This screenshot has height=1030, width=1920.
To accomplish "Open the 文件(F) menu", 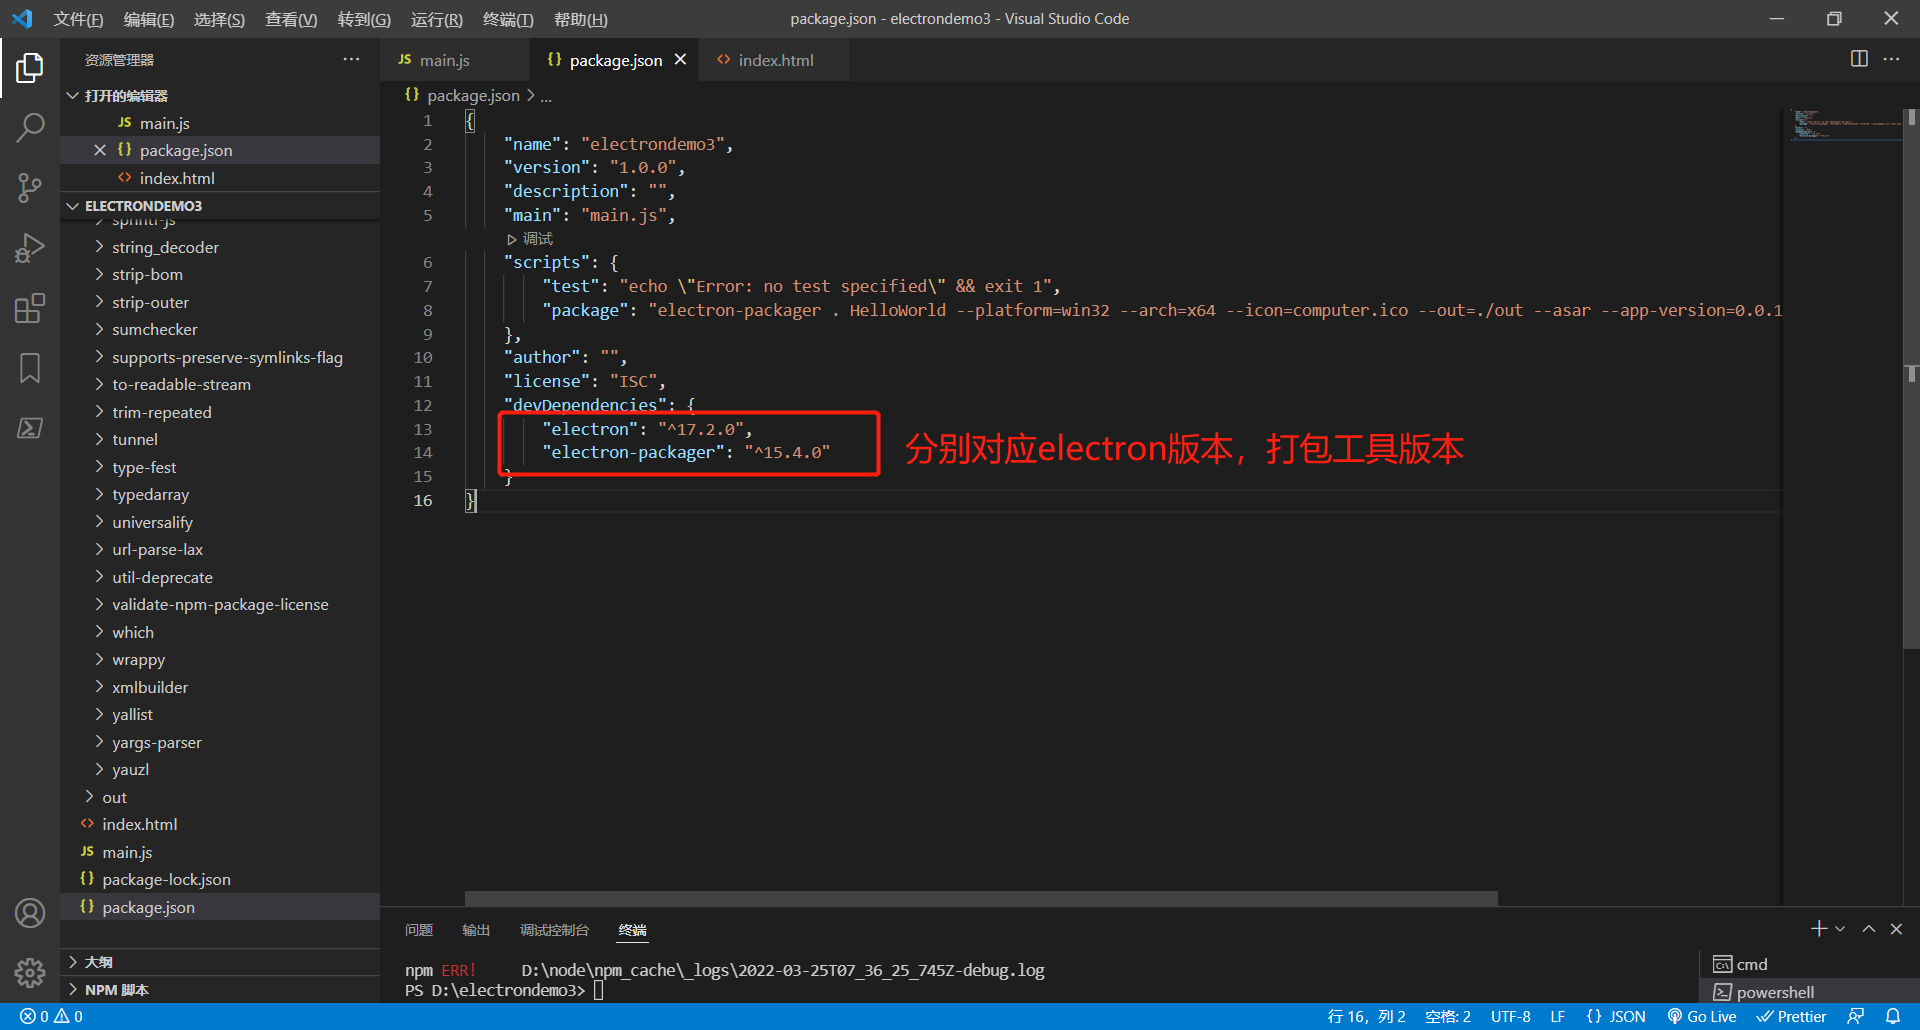I will (78, 19).
